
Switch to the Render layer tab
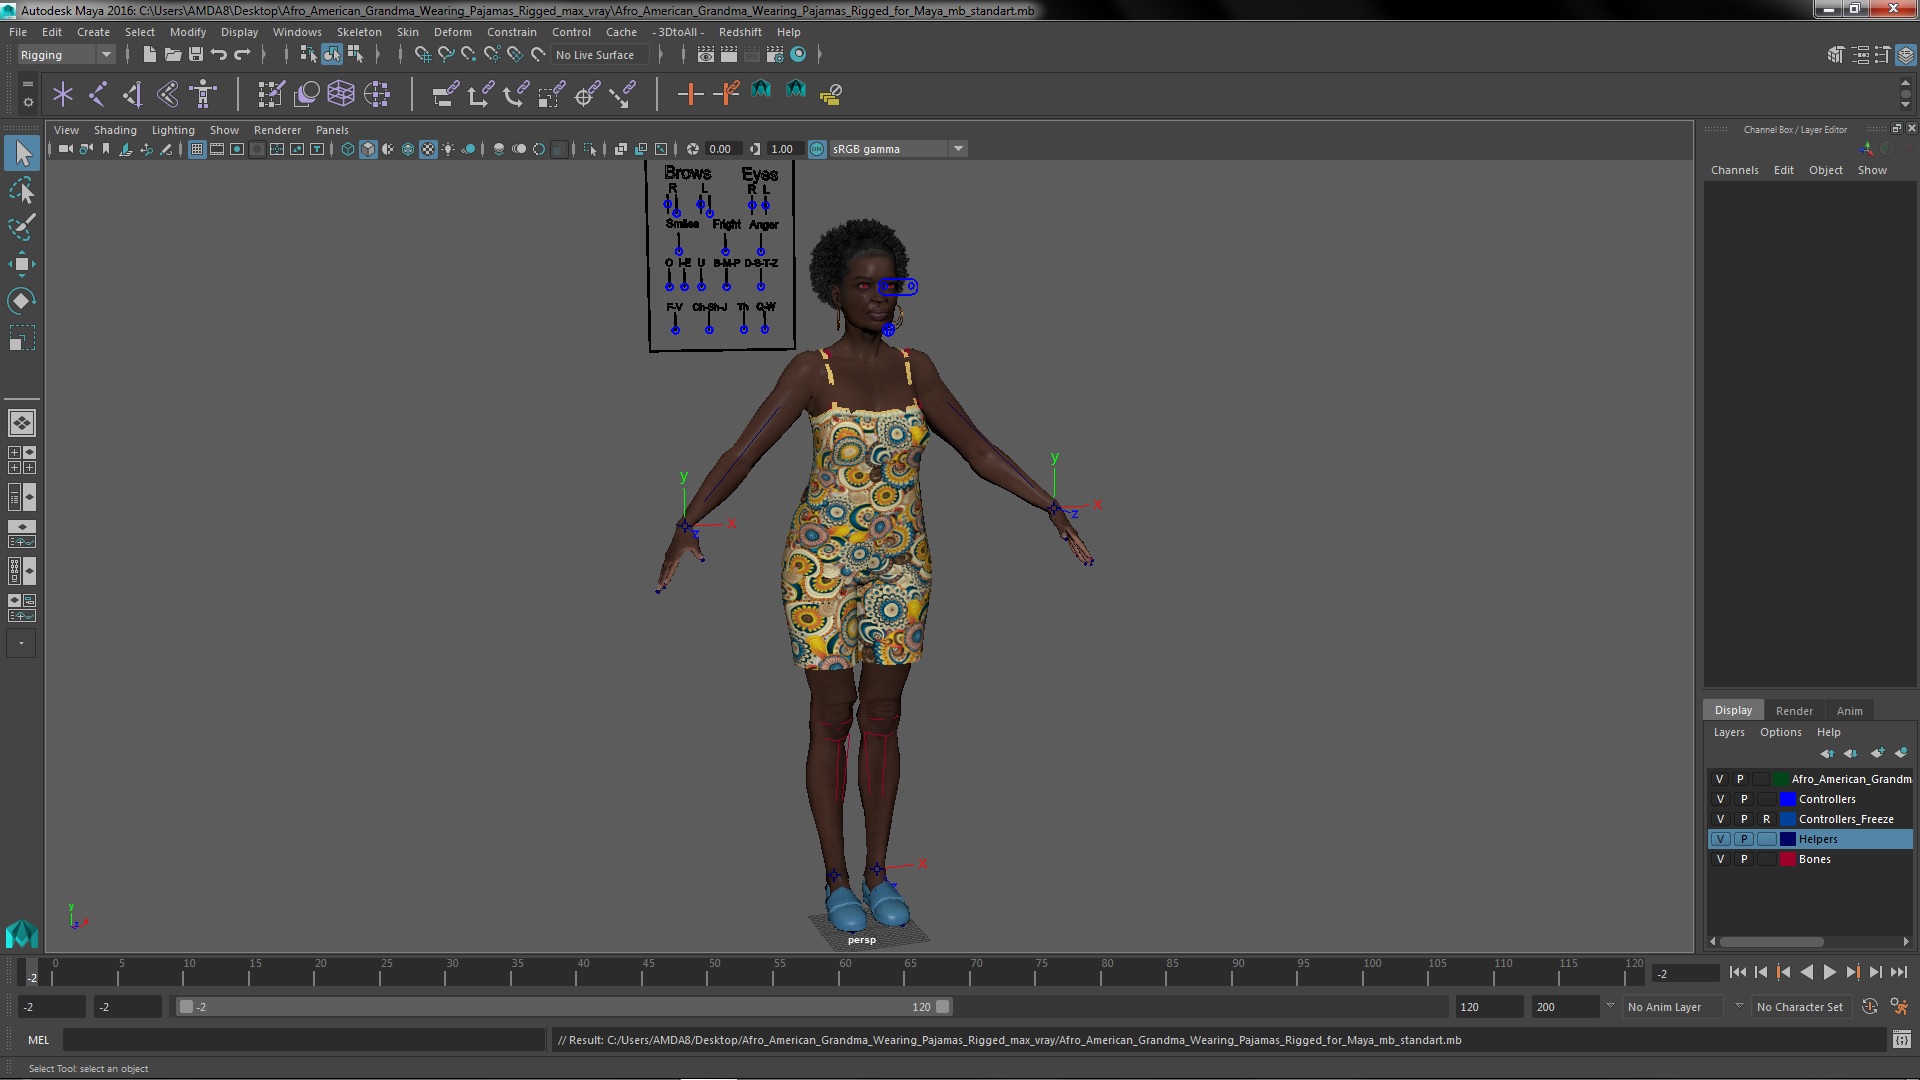[1794, 711]
